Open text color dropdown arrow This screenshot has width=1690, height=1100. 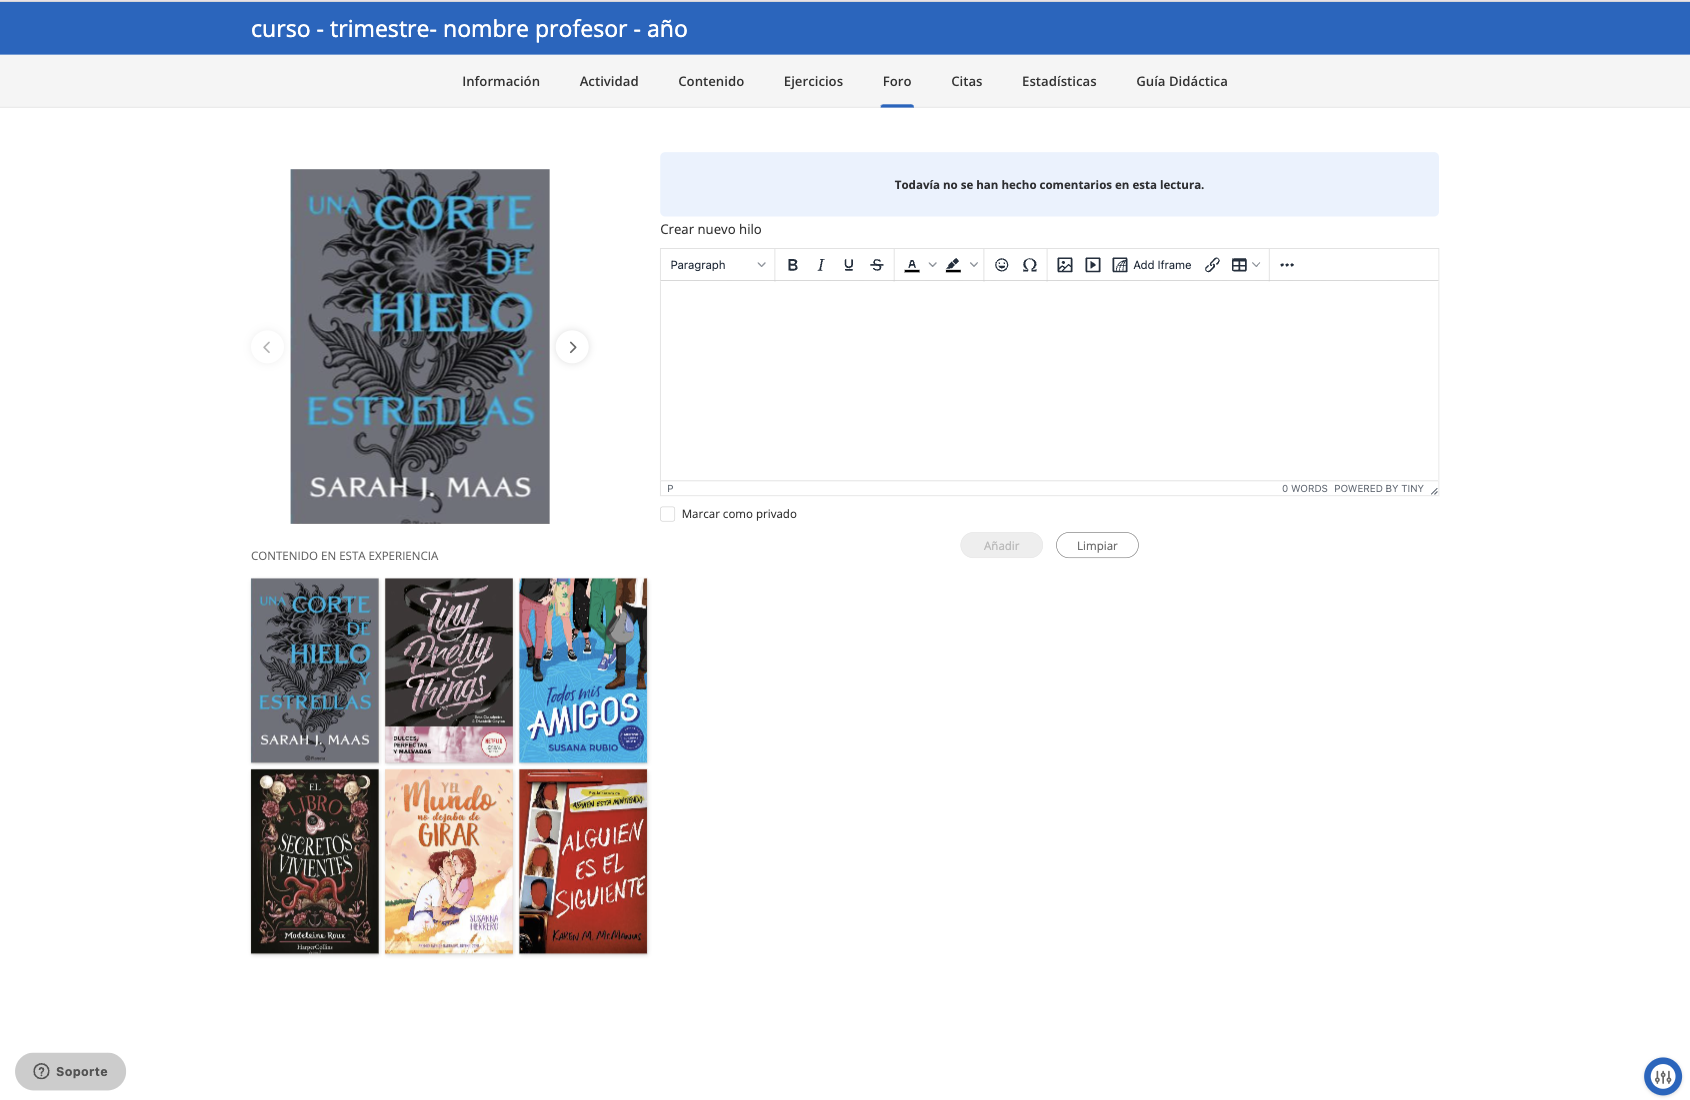(933, 265)
